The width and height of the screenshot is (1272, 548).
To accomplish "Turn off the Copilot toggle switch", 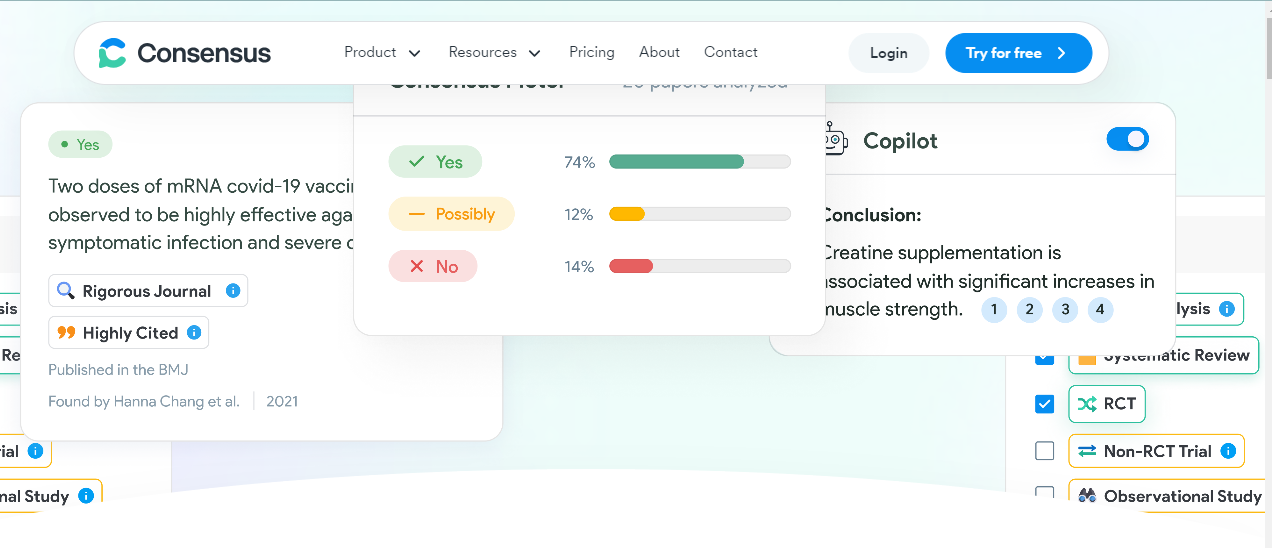I will 1127,140.
